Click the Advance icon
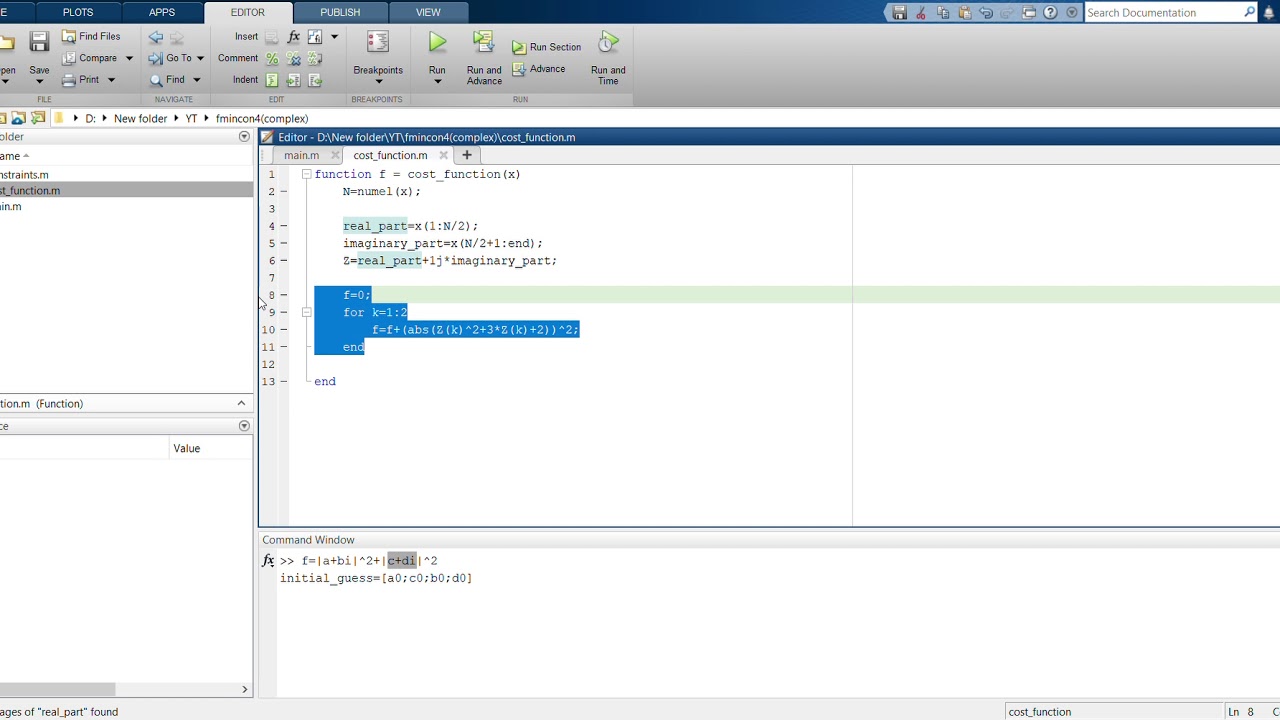Screen dimensions: 1280x720 click(x=519, y=69)
